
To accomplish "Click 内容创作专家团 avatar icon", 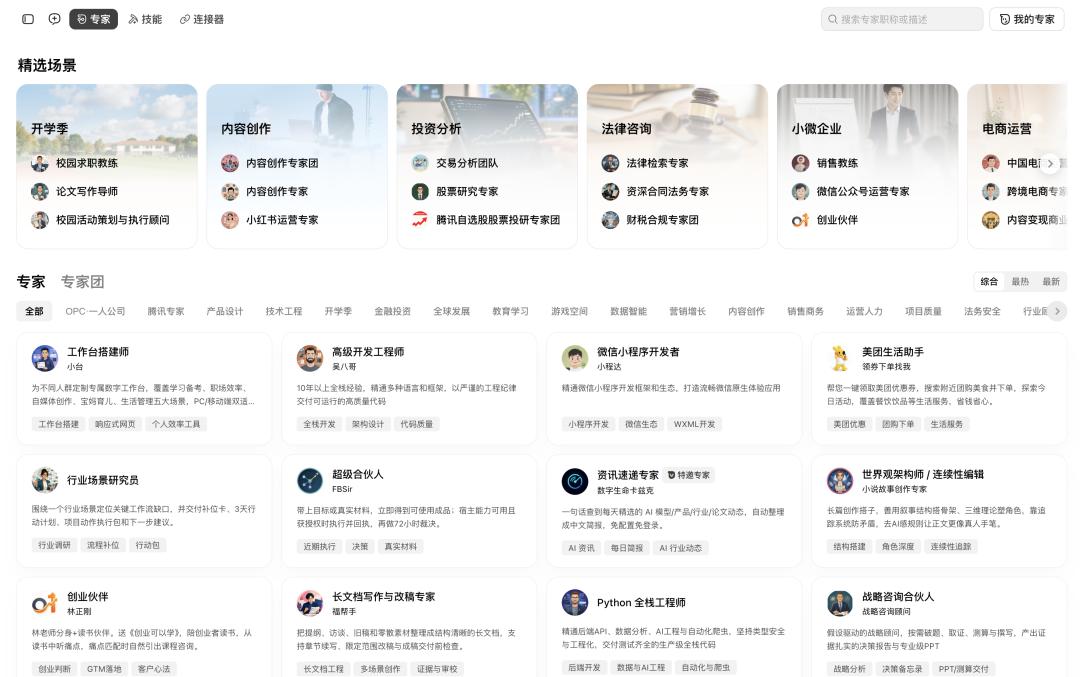I will tap(230, 163).
